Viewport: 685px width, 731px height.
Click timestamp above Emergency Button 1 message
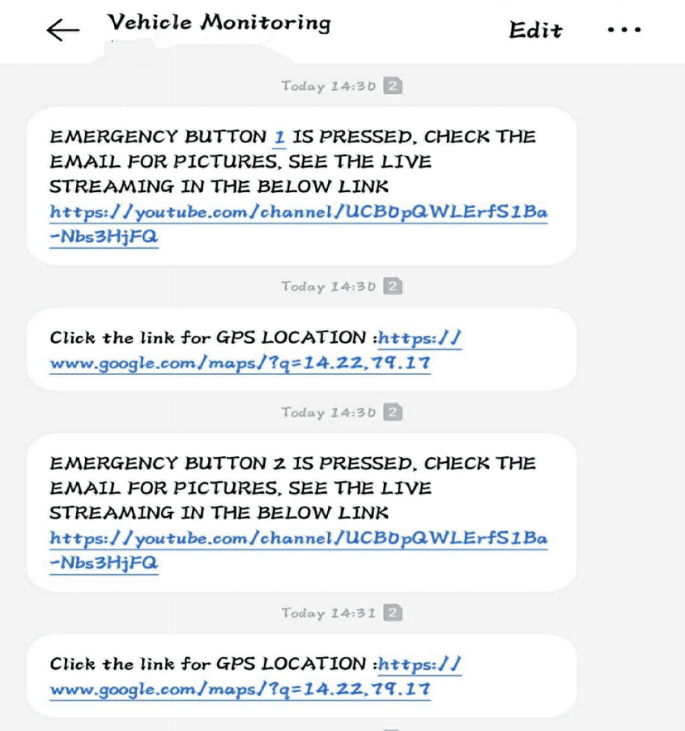(329, 86)
